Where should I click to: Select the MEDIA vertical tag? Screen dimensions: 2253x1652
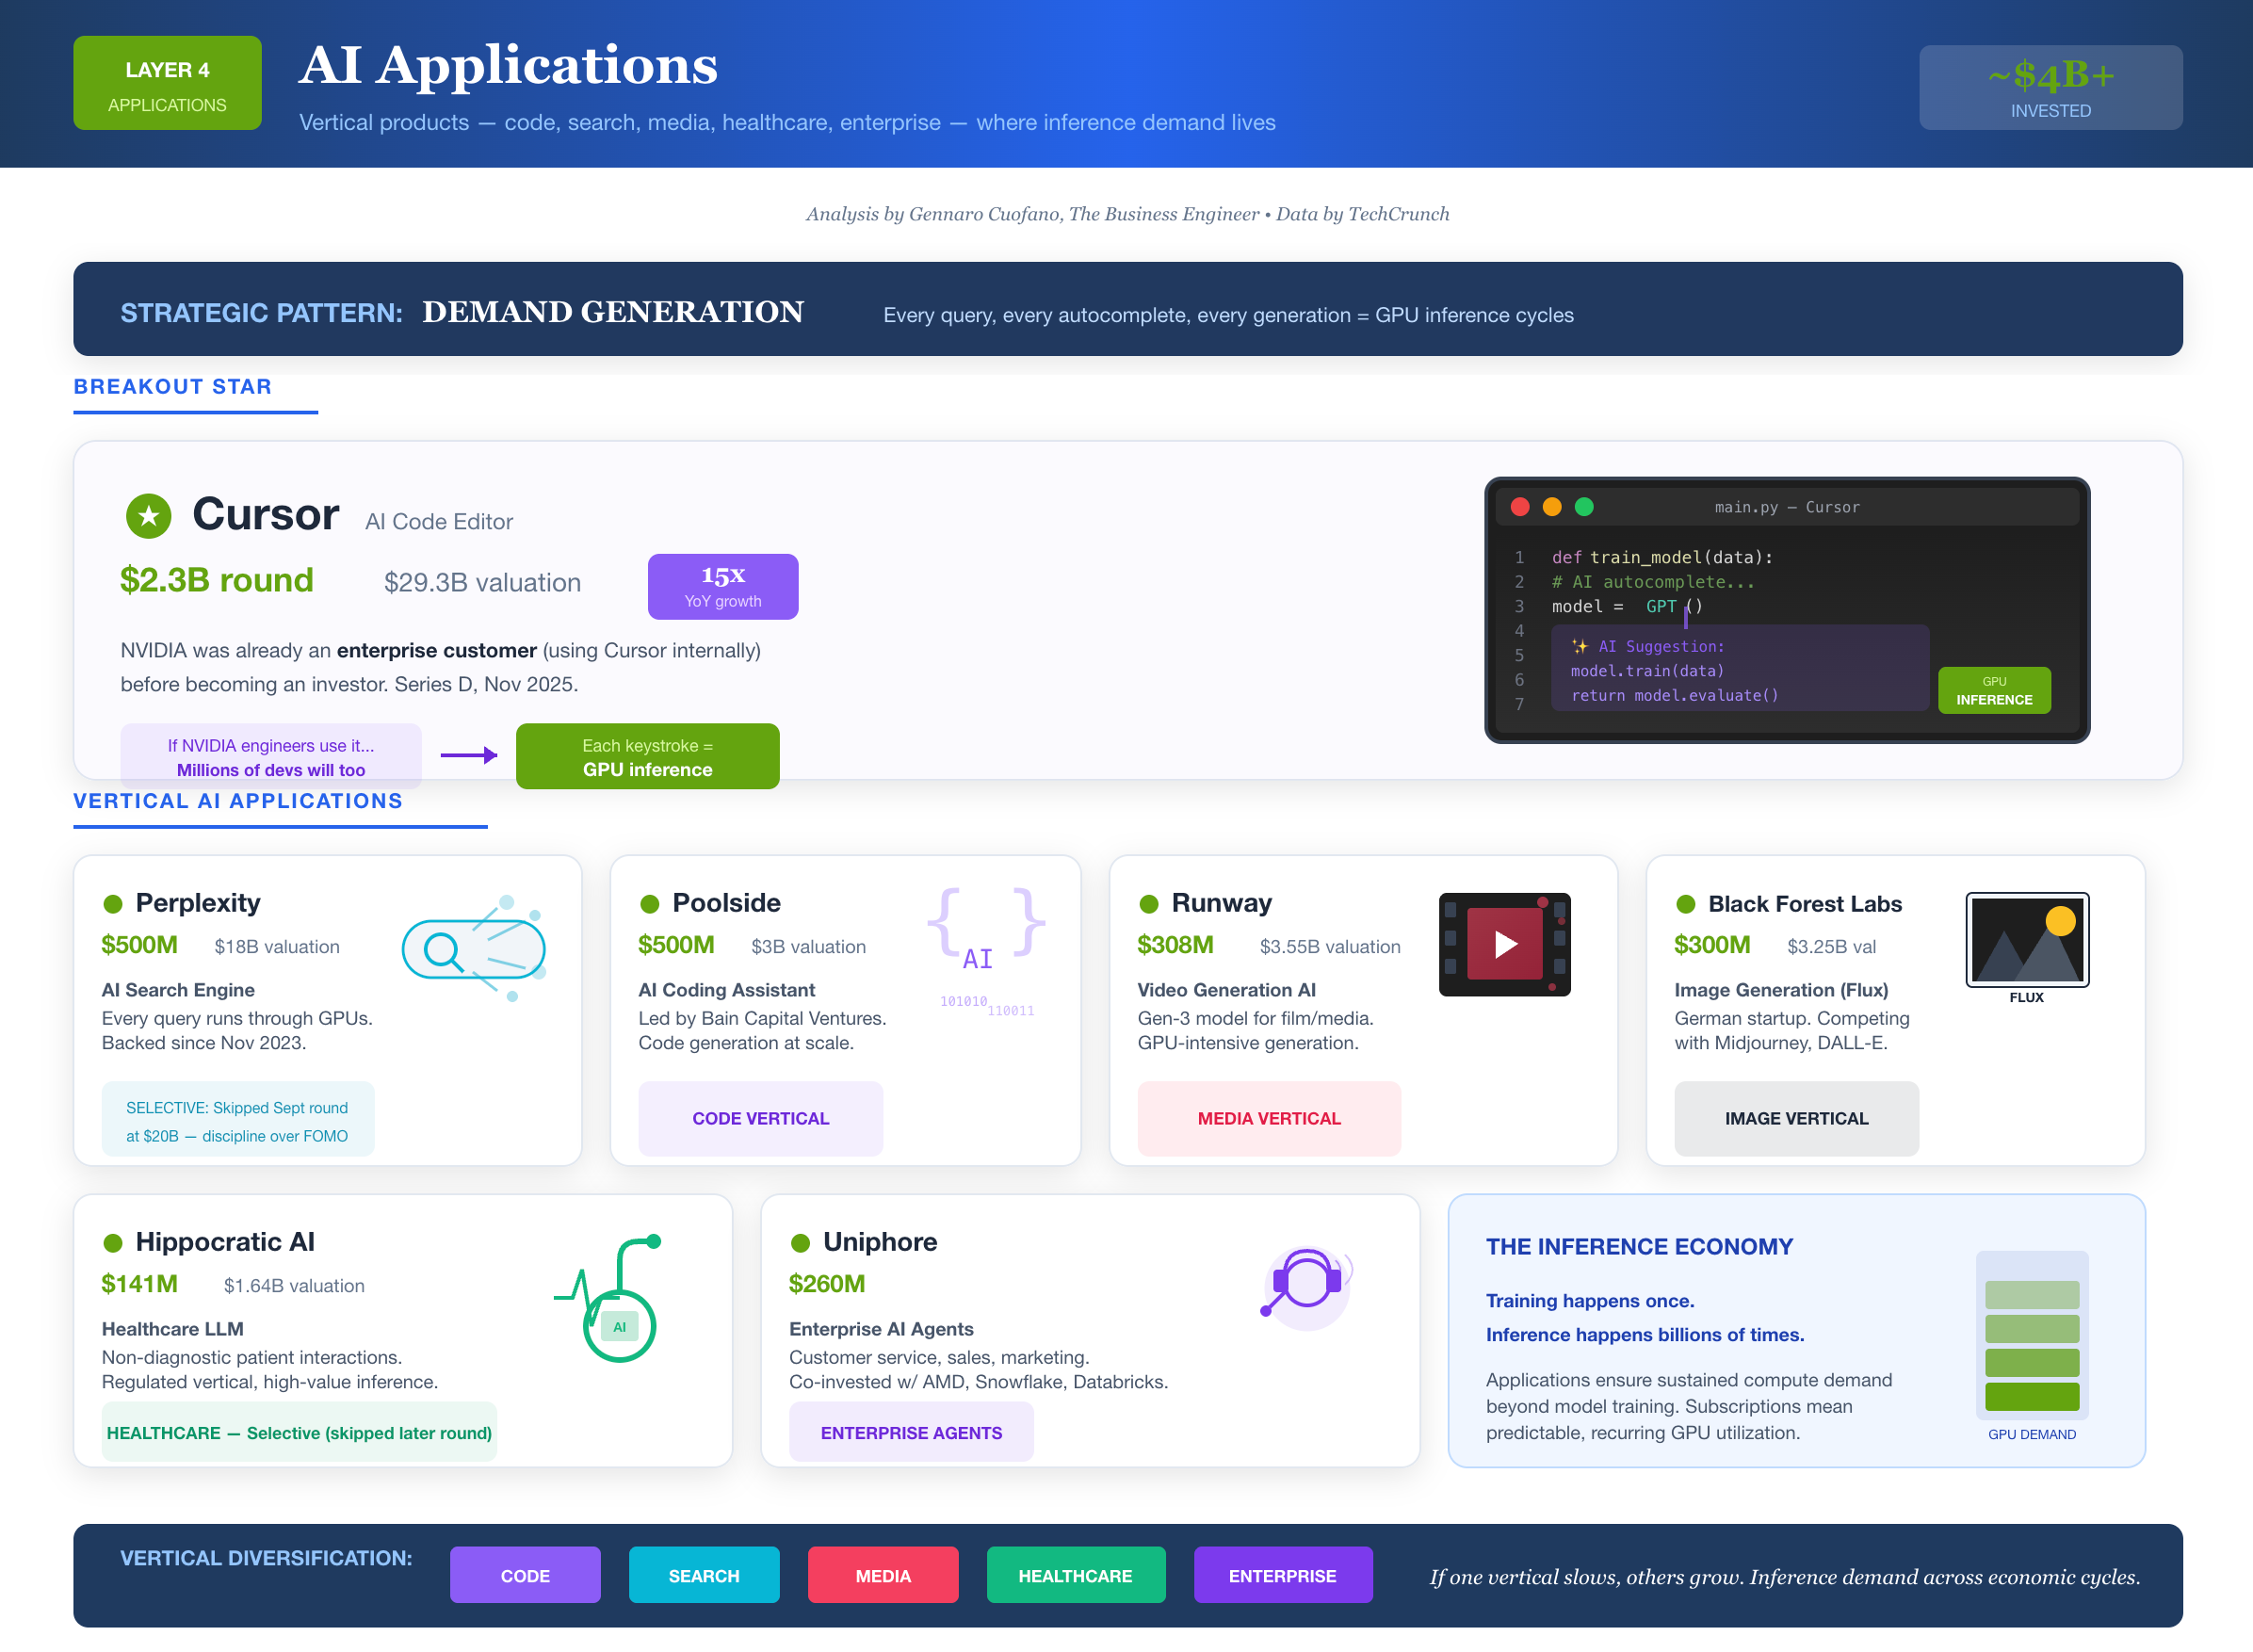[x=883, y=1575]
